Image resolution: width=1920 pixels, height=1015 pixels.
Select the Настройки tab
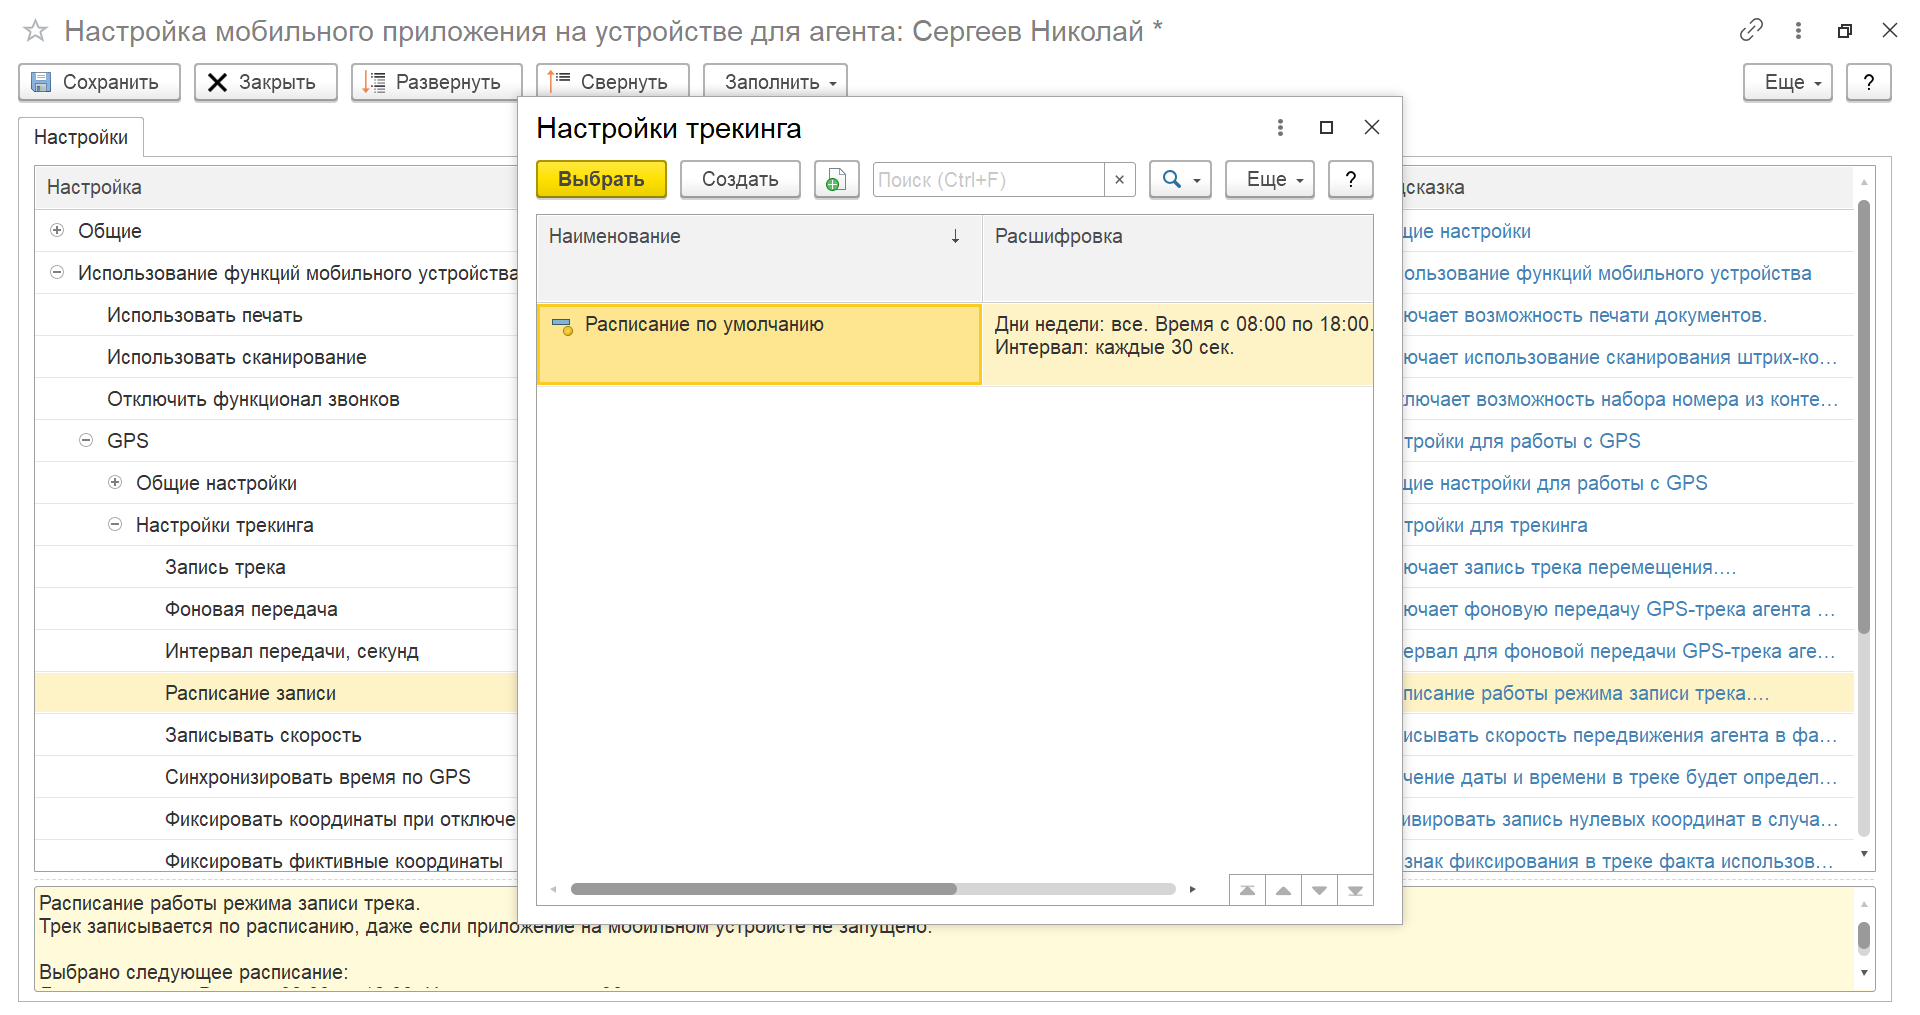coord(81,137)
